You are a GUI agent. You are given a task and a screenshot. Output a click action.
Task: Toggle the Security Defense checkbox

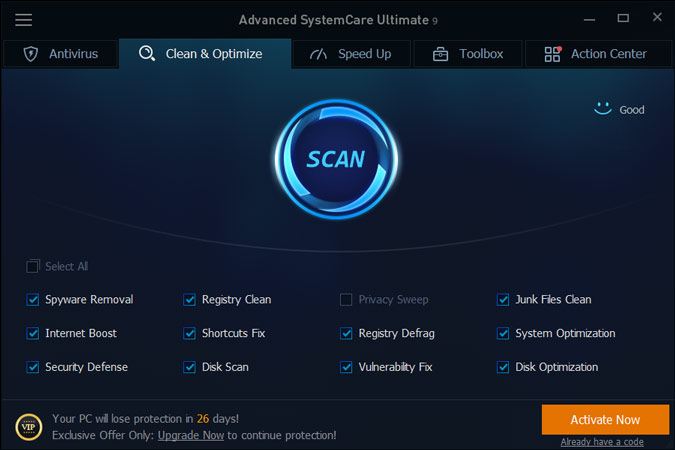33,367
